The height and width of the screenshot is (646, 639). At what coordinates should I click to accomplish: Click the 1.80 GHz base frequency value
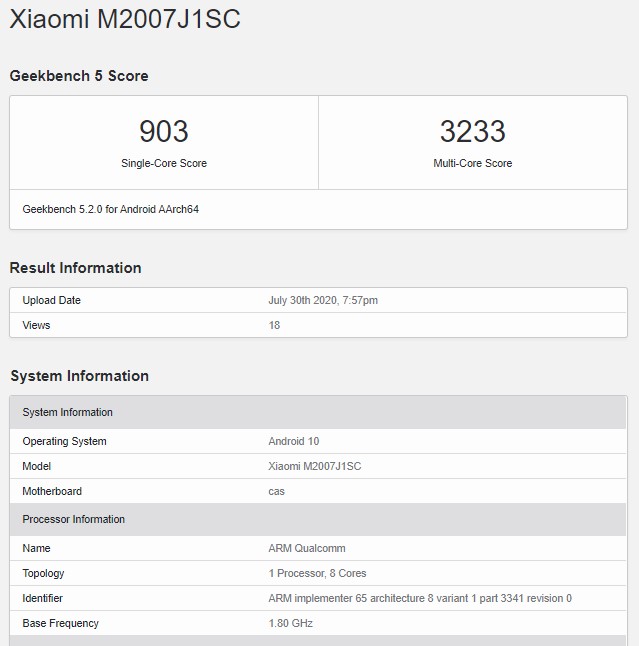(x=289, y=623)
